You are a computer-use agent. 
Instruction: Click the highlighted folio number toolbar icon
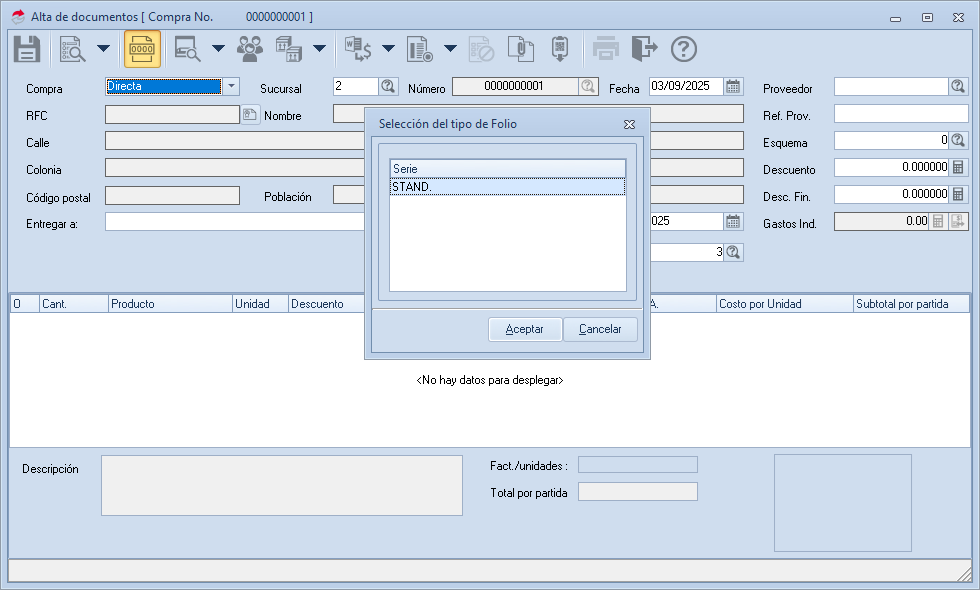coord(142,48)
